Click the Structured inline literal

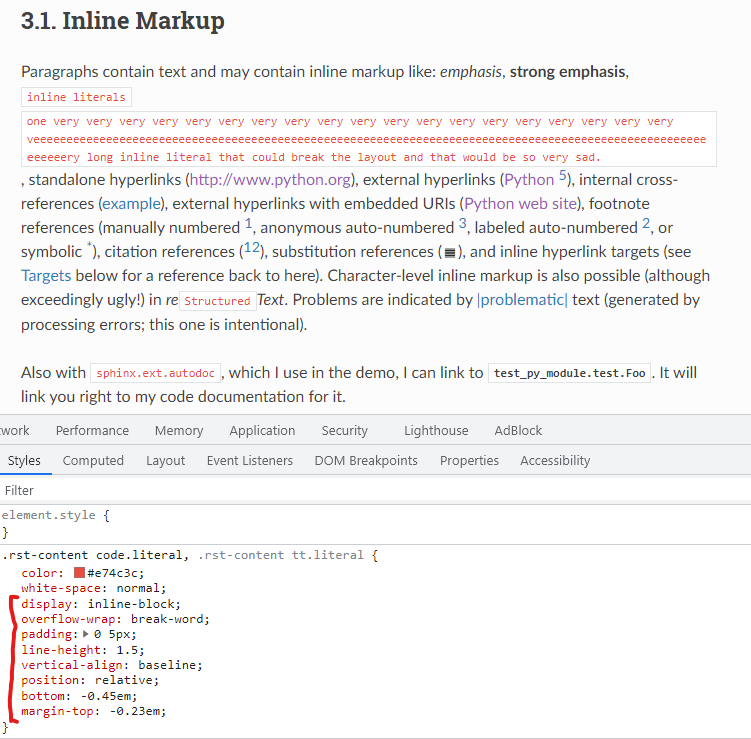click(217, 301)
